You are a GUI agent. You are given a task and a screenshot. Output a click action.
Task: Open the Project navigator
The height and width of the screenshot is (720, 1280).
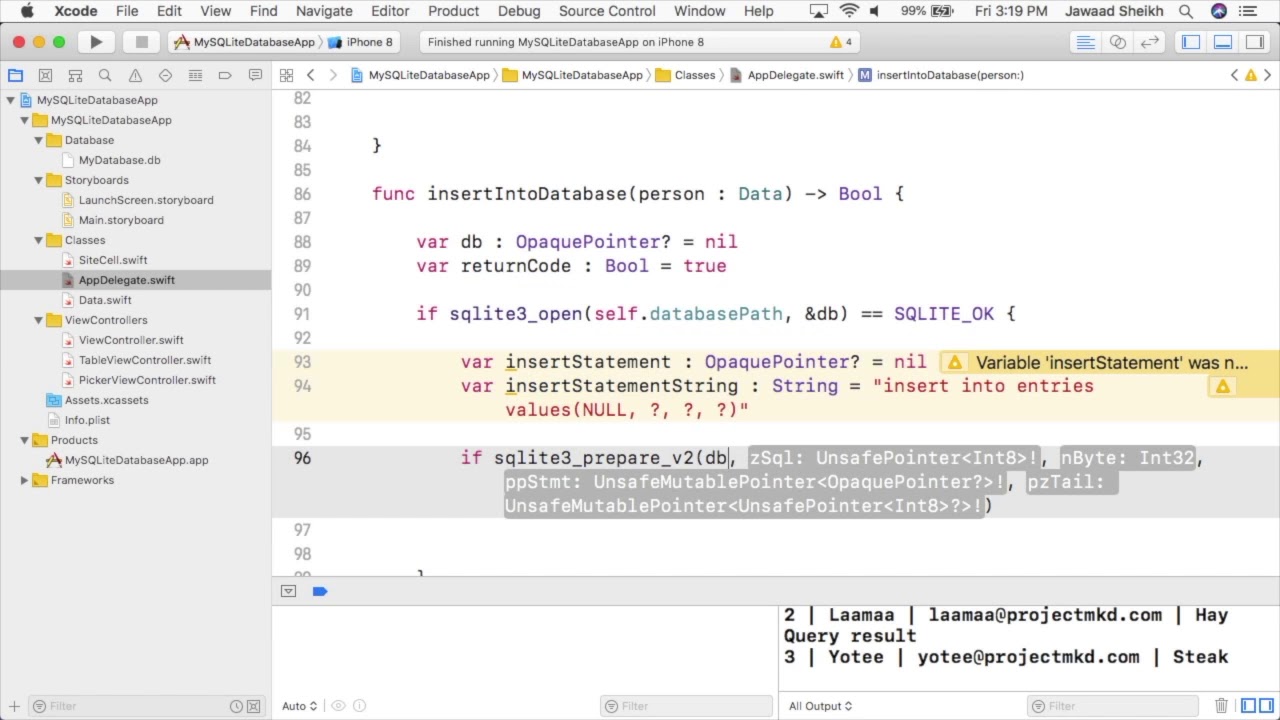[x=15, y=75]
